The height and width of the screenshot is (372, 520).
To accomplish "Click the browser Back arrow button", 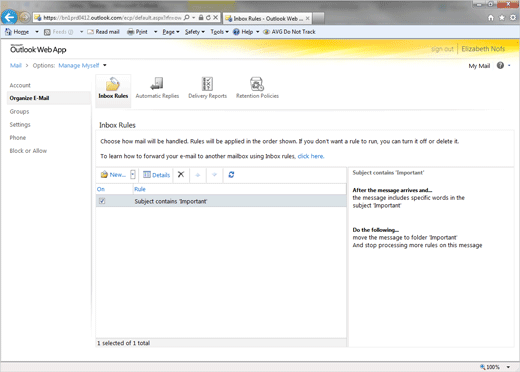I will click(x=9, y=17).
